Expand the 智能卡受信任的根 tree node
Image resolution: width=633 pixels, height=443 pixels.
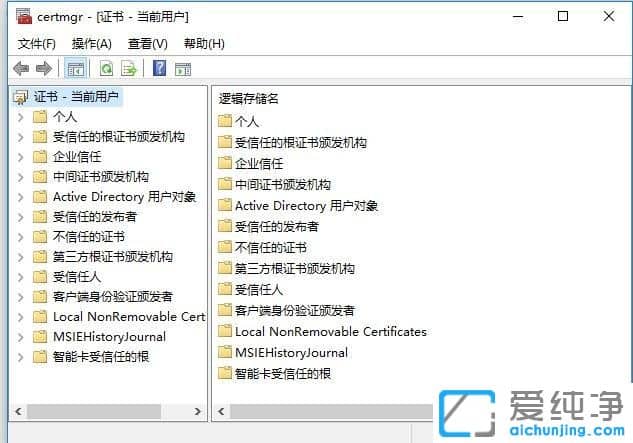[21, 357]
